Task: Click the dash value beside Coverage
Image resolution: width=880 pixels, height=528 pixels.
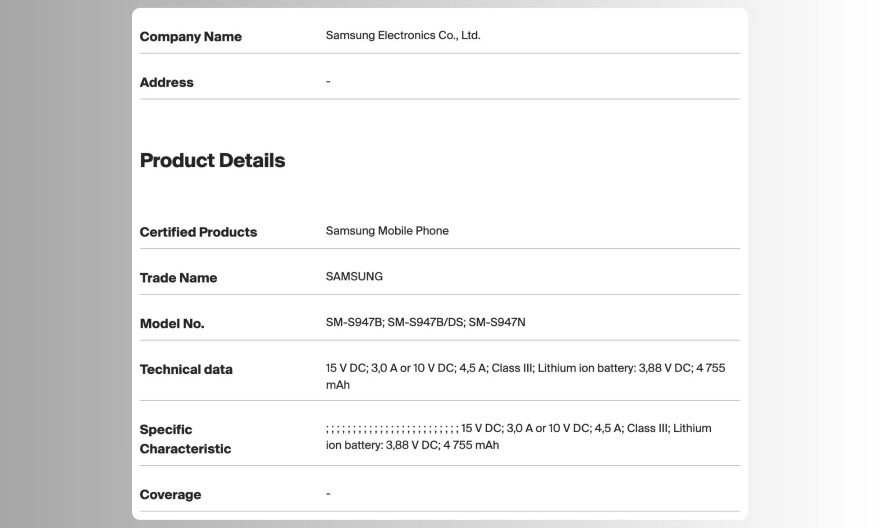Action: [328, 494]
